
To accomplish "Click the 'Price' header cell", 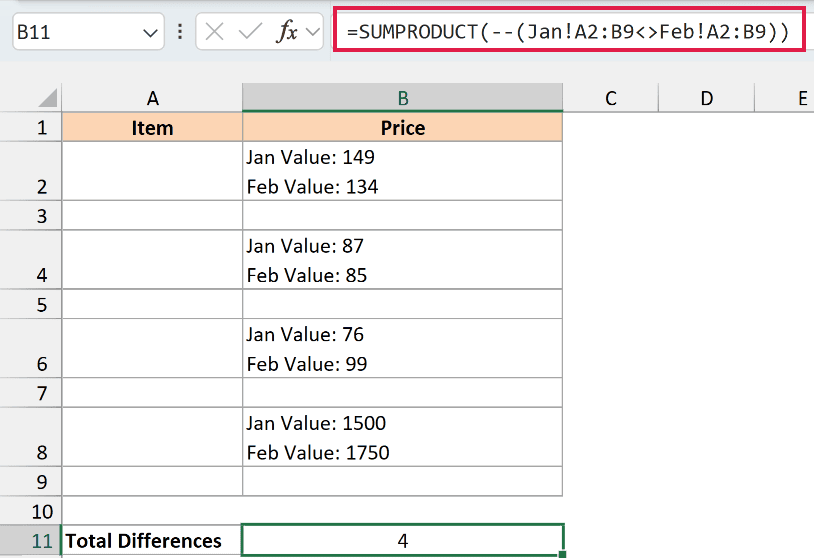I will (x=403, y=127).
